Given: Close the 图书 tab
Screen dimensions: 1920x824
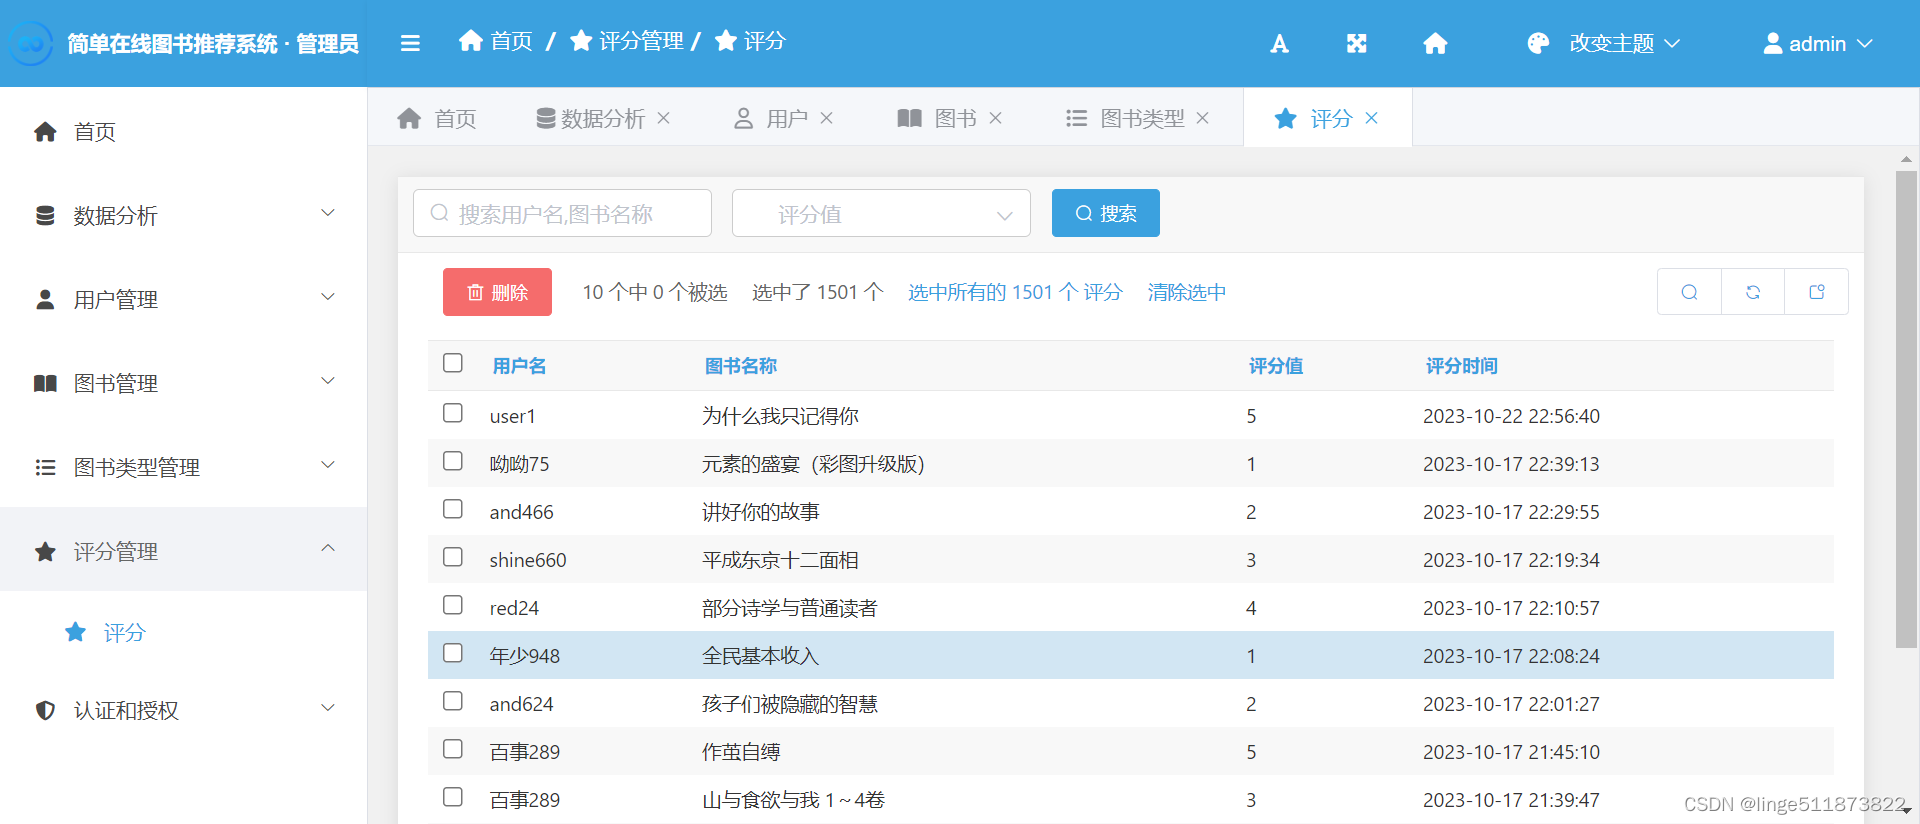Looking at the screenshot, I should click(x=995, y=118).
